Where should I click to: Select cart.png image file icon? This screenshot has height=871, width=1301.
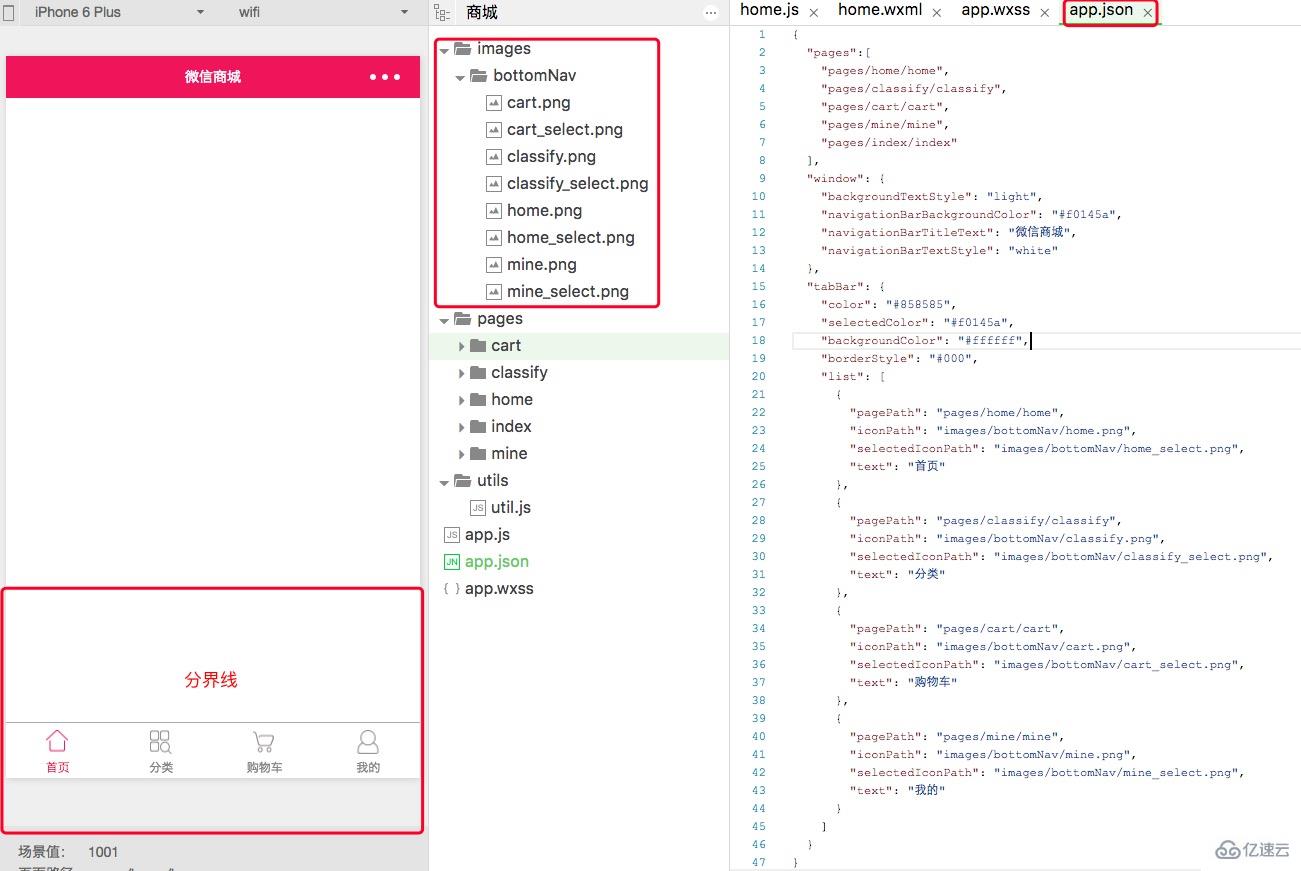click(x=493, y=103)
